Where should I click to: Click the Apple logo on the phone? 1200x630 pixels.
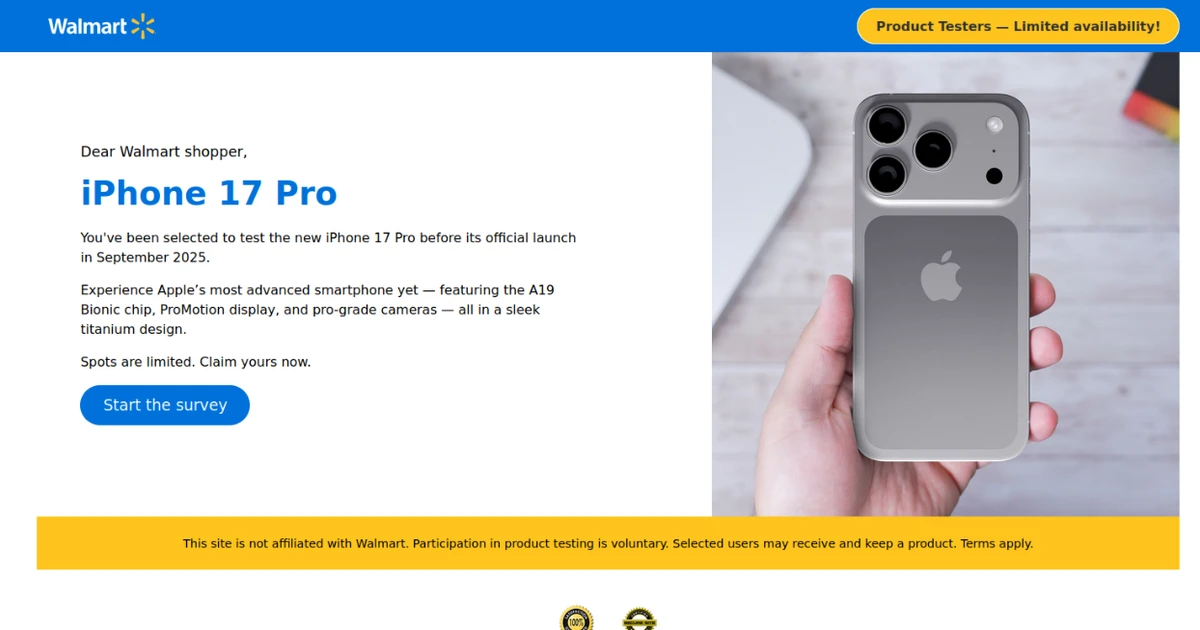pos(941,276)
